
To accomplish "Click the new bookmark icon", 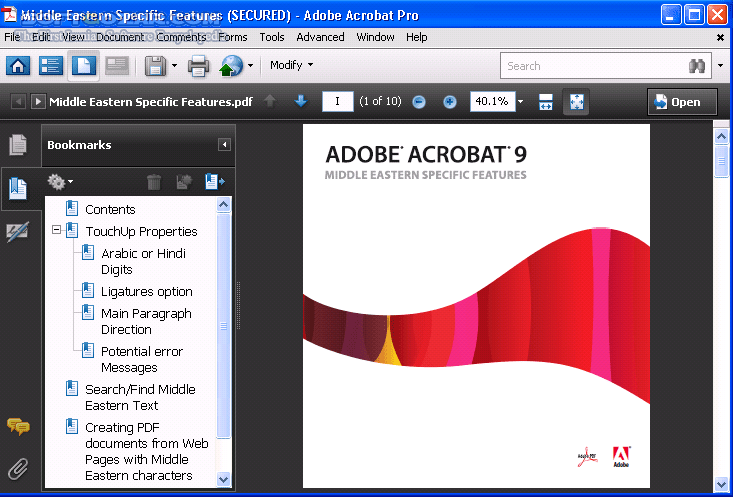I will (x=215, y=182).
